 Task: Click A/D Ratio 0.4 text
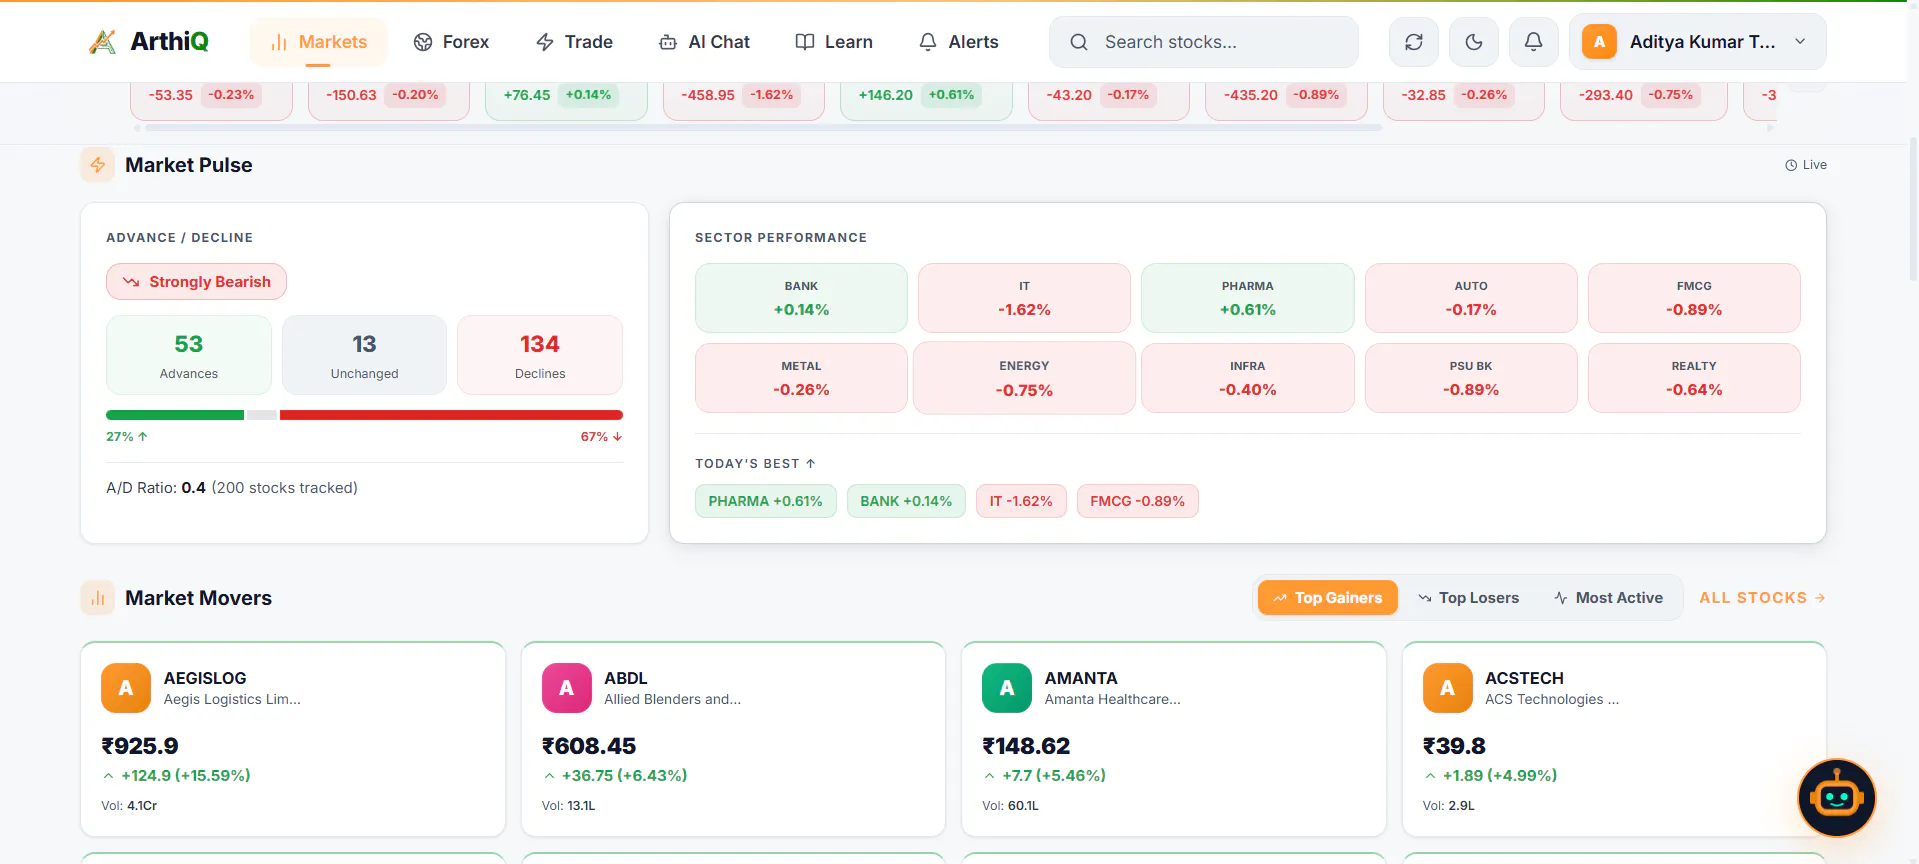click(x=232, y=488)
